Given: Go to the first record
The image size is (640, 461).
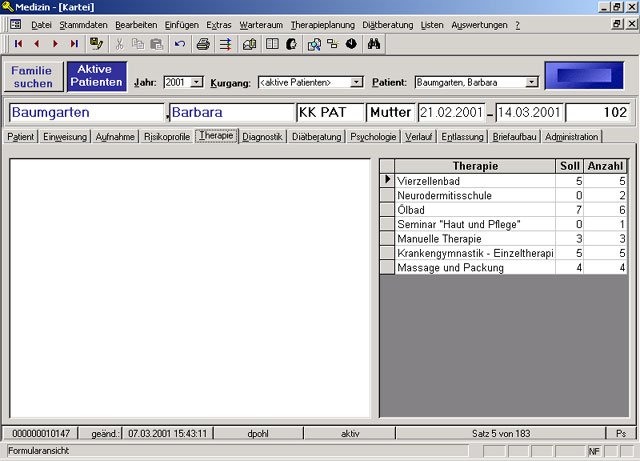Looking at the screenshot, I should [x=18, y=44].
